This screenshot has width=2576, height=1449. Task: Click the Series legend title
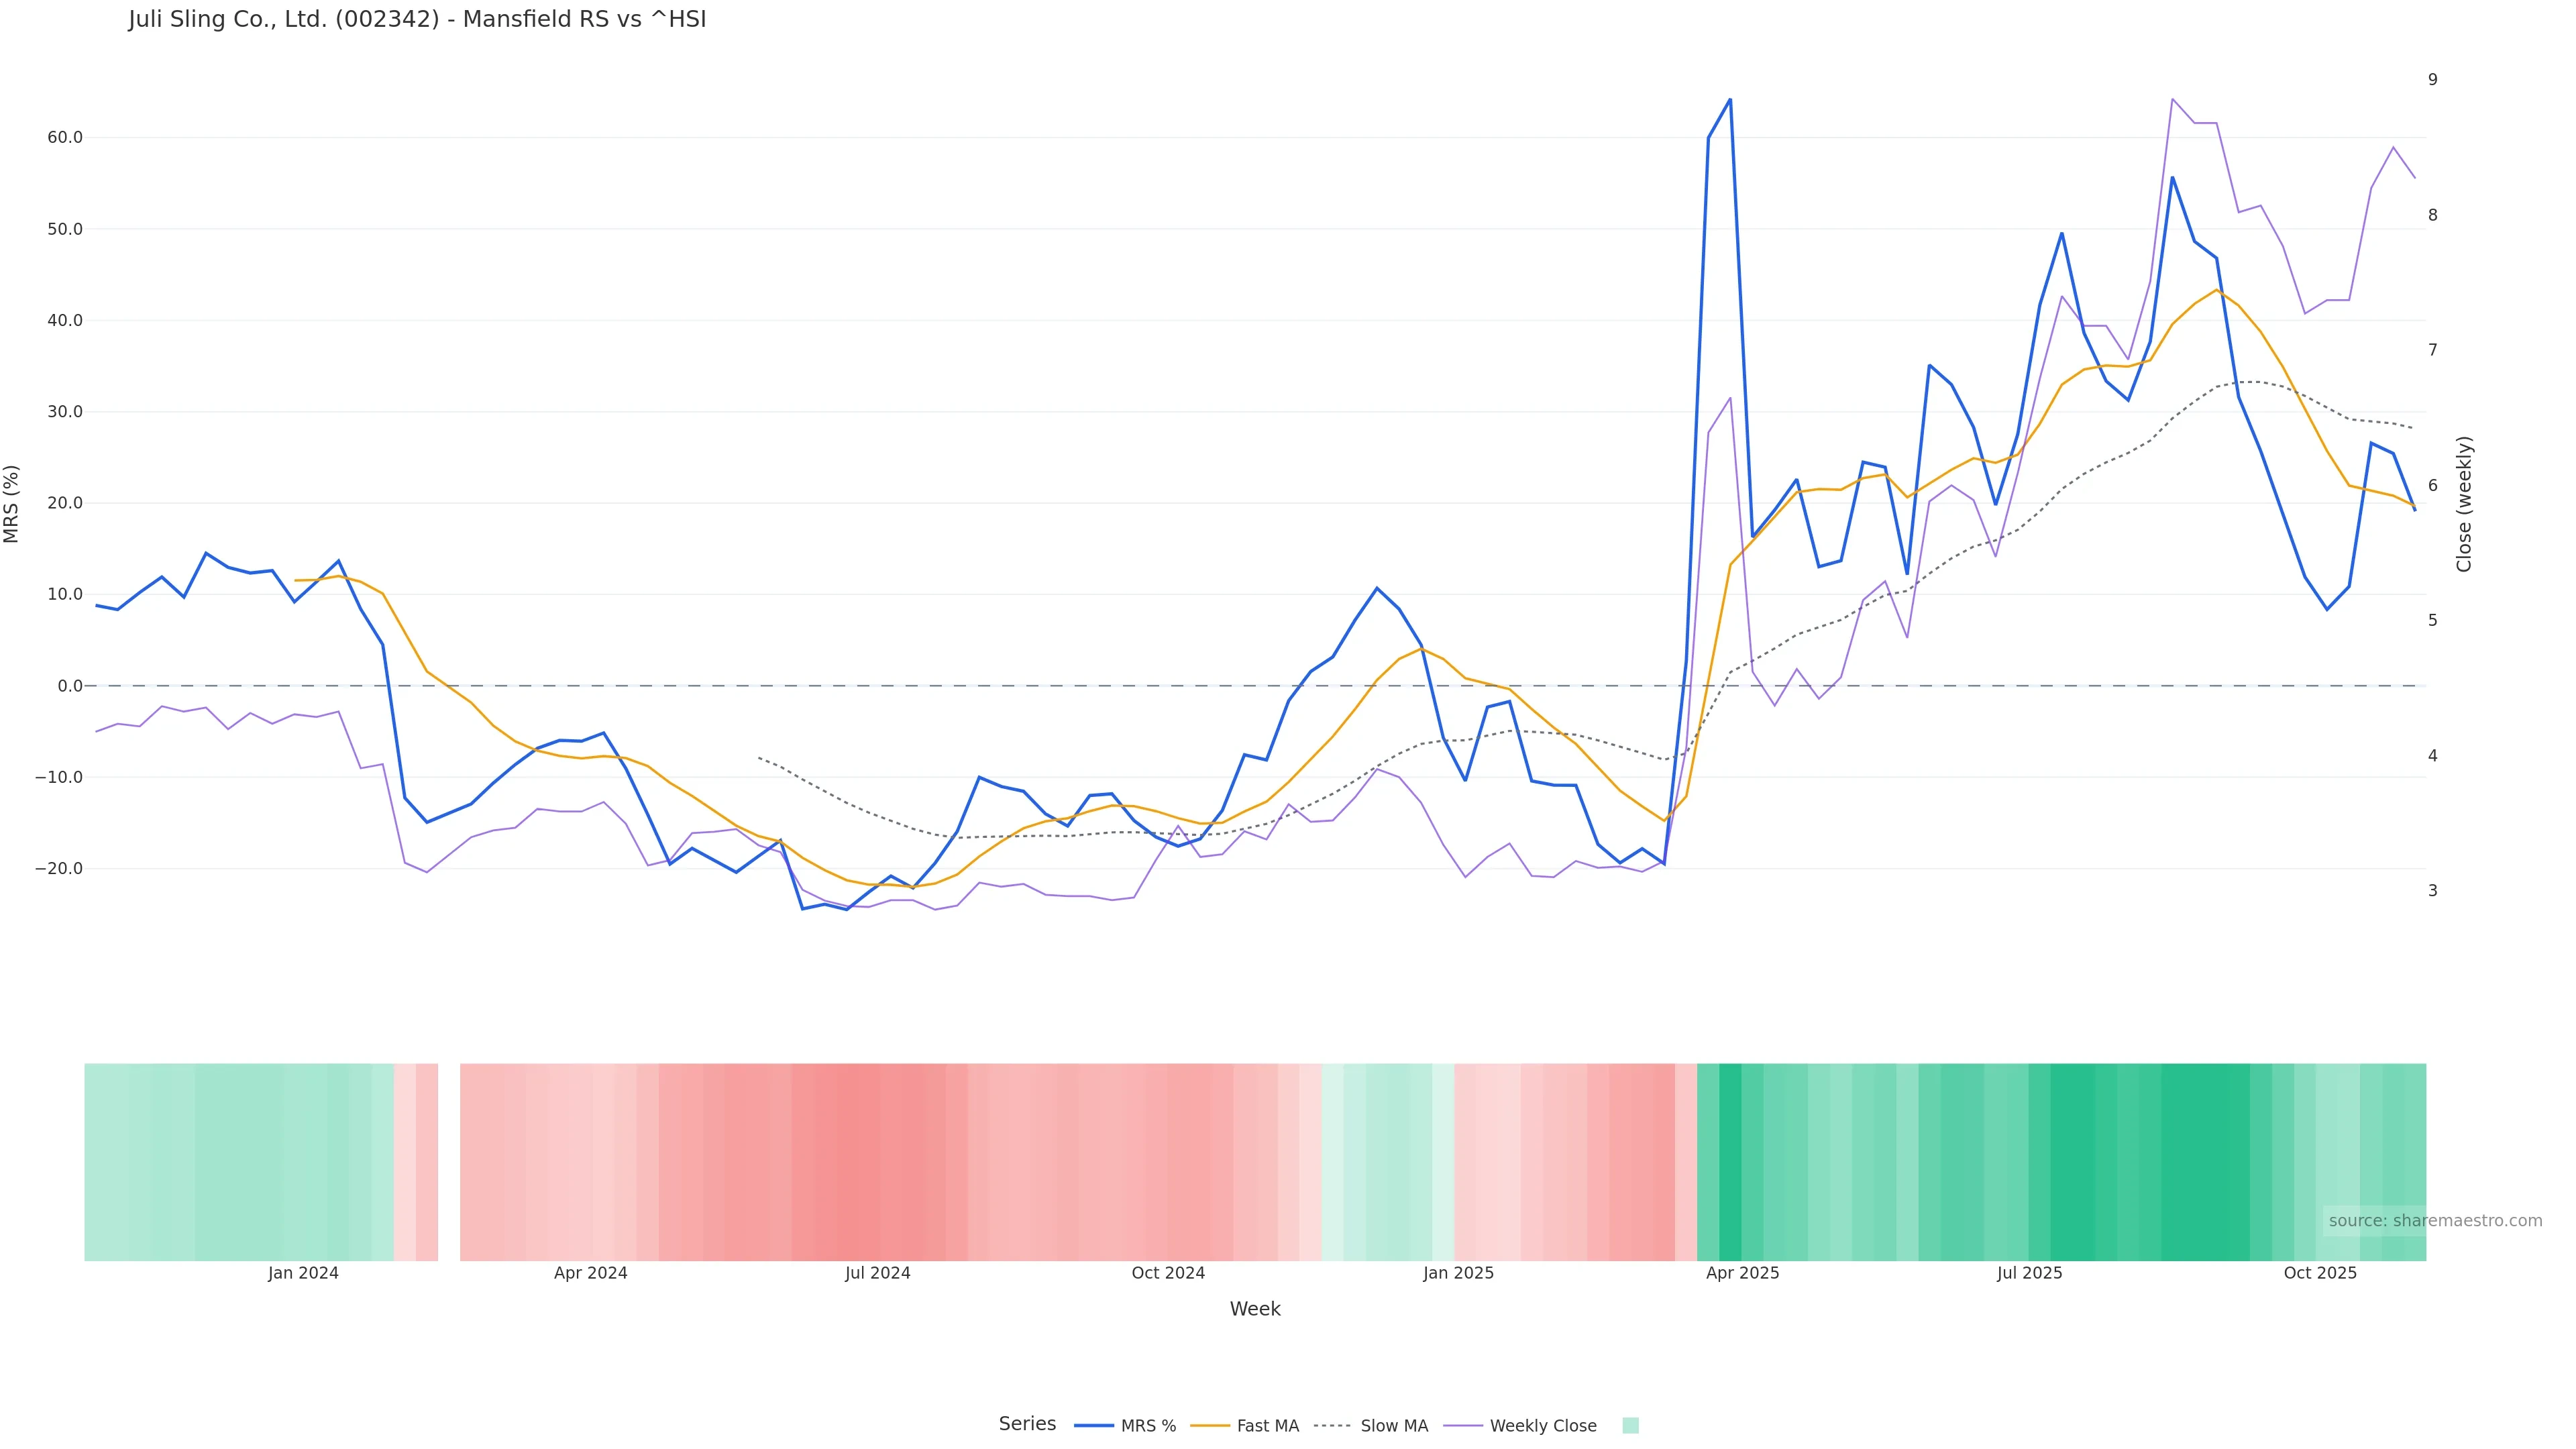[1027, 1424]
